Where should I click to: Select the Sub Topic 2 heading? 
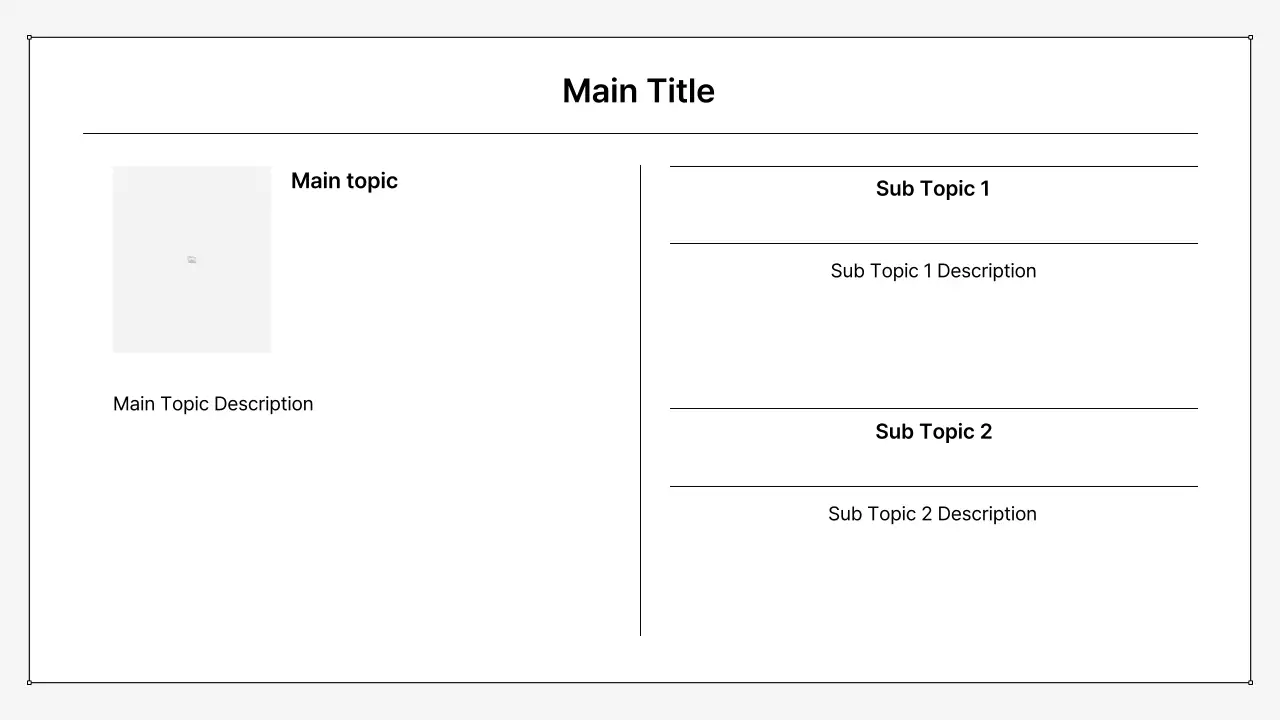point(933,432)
